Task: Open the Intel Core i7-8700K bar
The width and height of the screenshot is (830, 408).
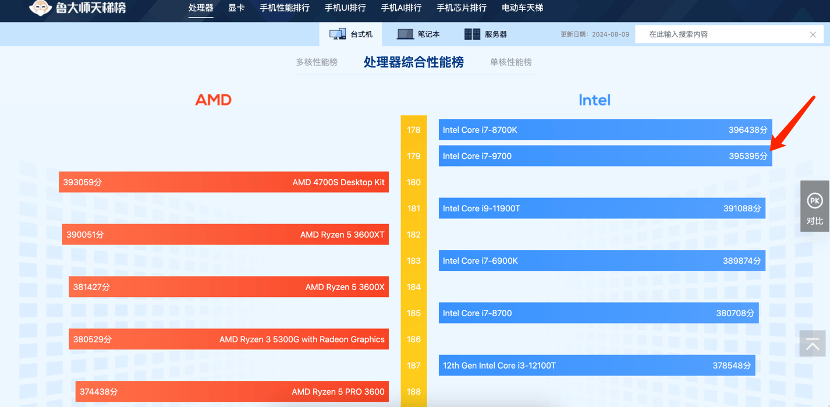Action: [605, 130]
